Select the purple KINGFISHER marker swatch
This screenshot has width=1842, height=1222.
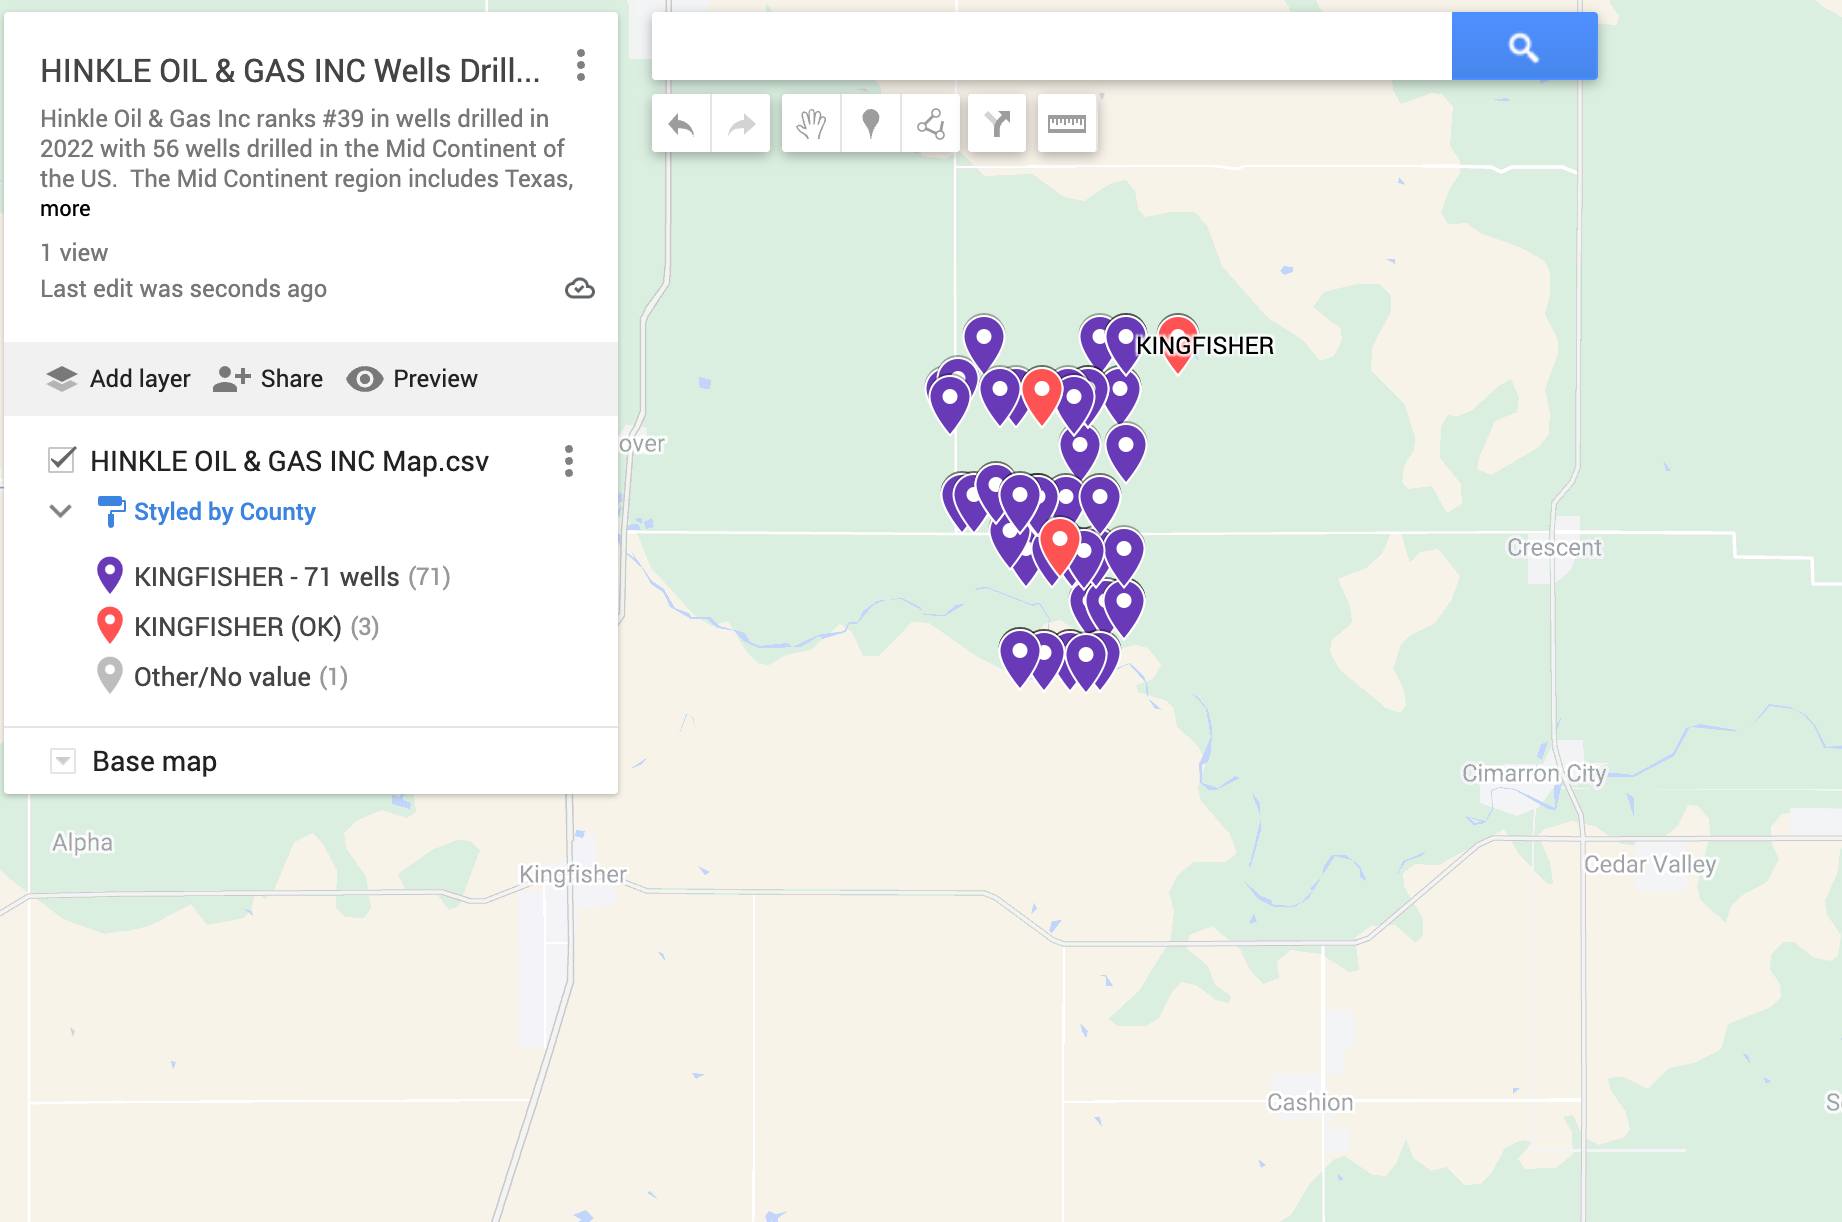coord(110,575)
